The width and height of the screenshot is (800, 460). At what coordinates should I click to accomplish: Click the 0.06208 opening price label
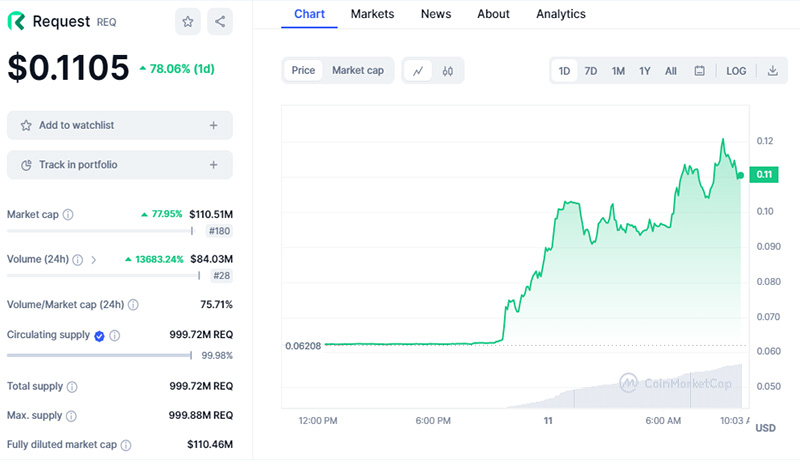[303, 346]
